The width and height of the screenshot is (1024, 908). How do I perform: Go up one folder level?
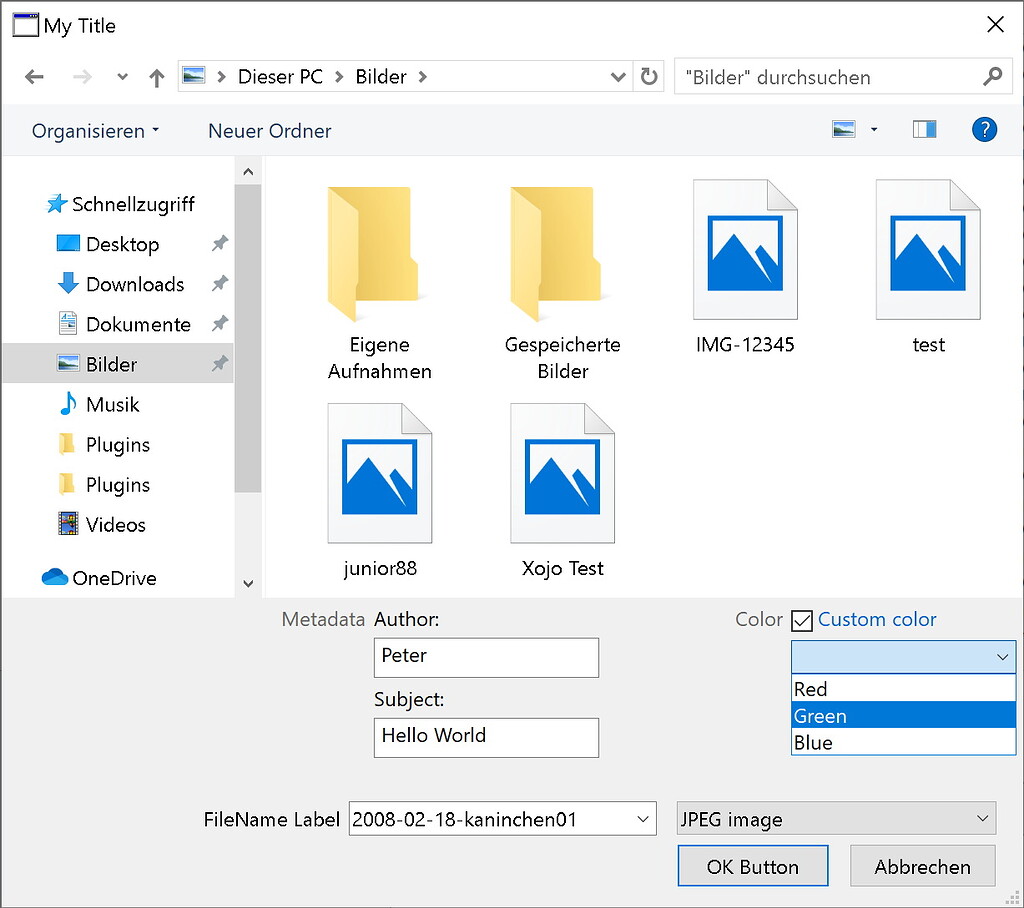pyautogui.click(x=156, y=76)
